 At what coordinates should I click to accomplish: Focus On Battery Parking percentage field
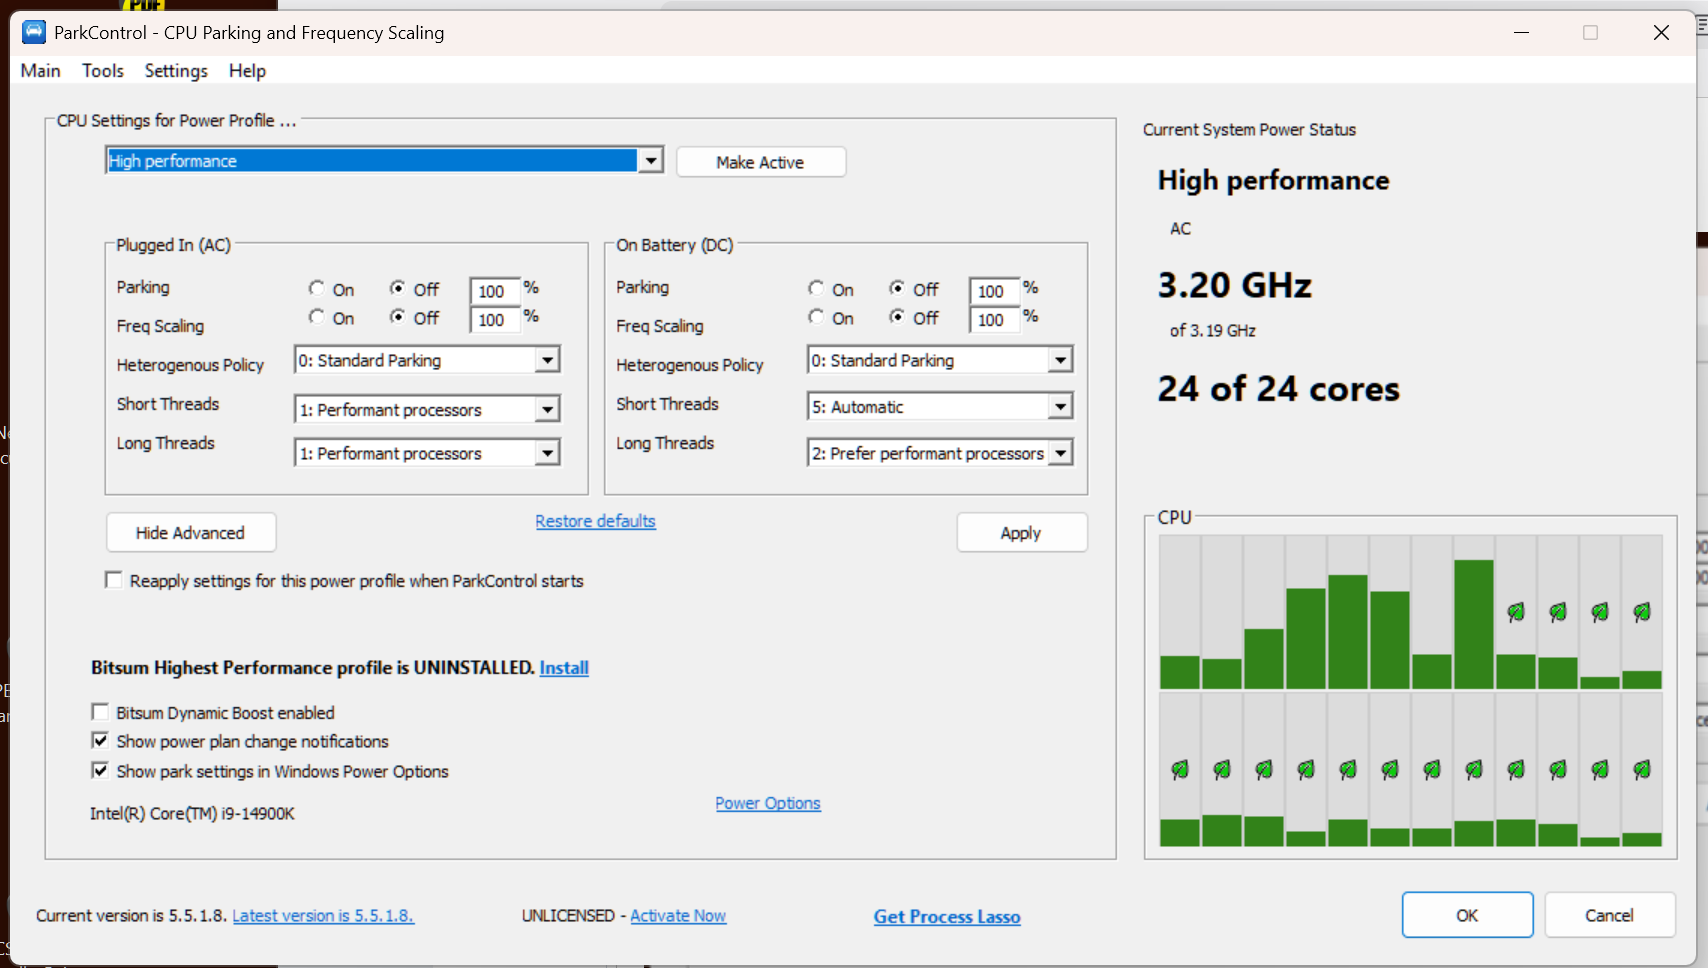click(994, 291)
